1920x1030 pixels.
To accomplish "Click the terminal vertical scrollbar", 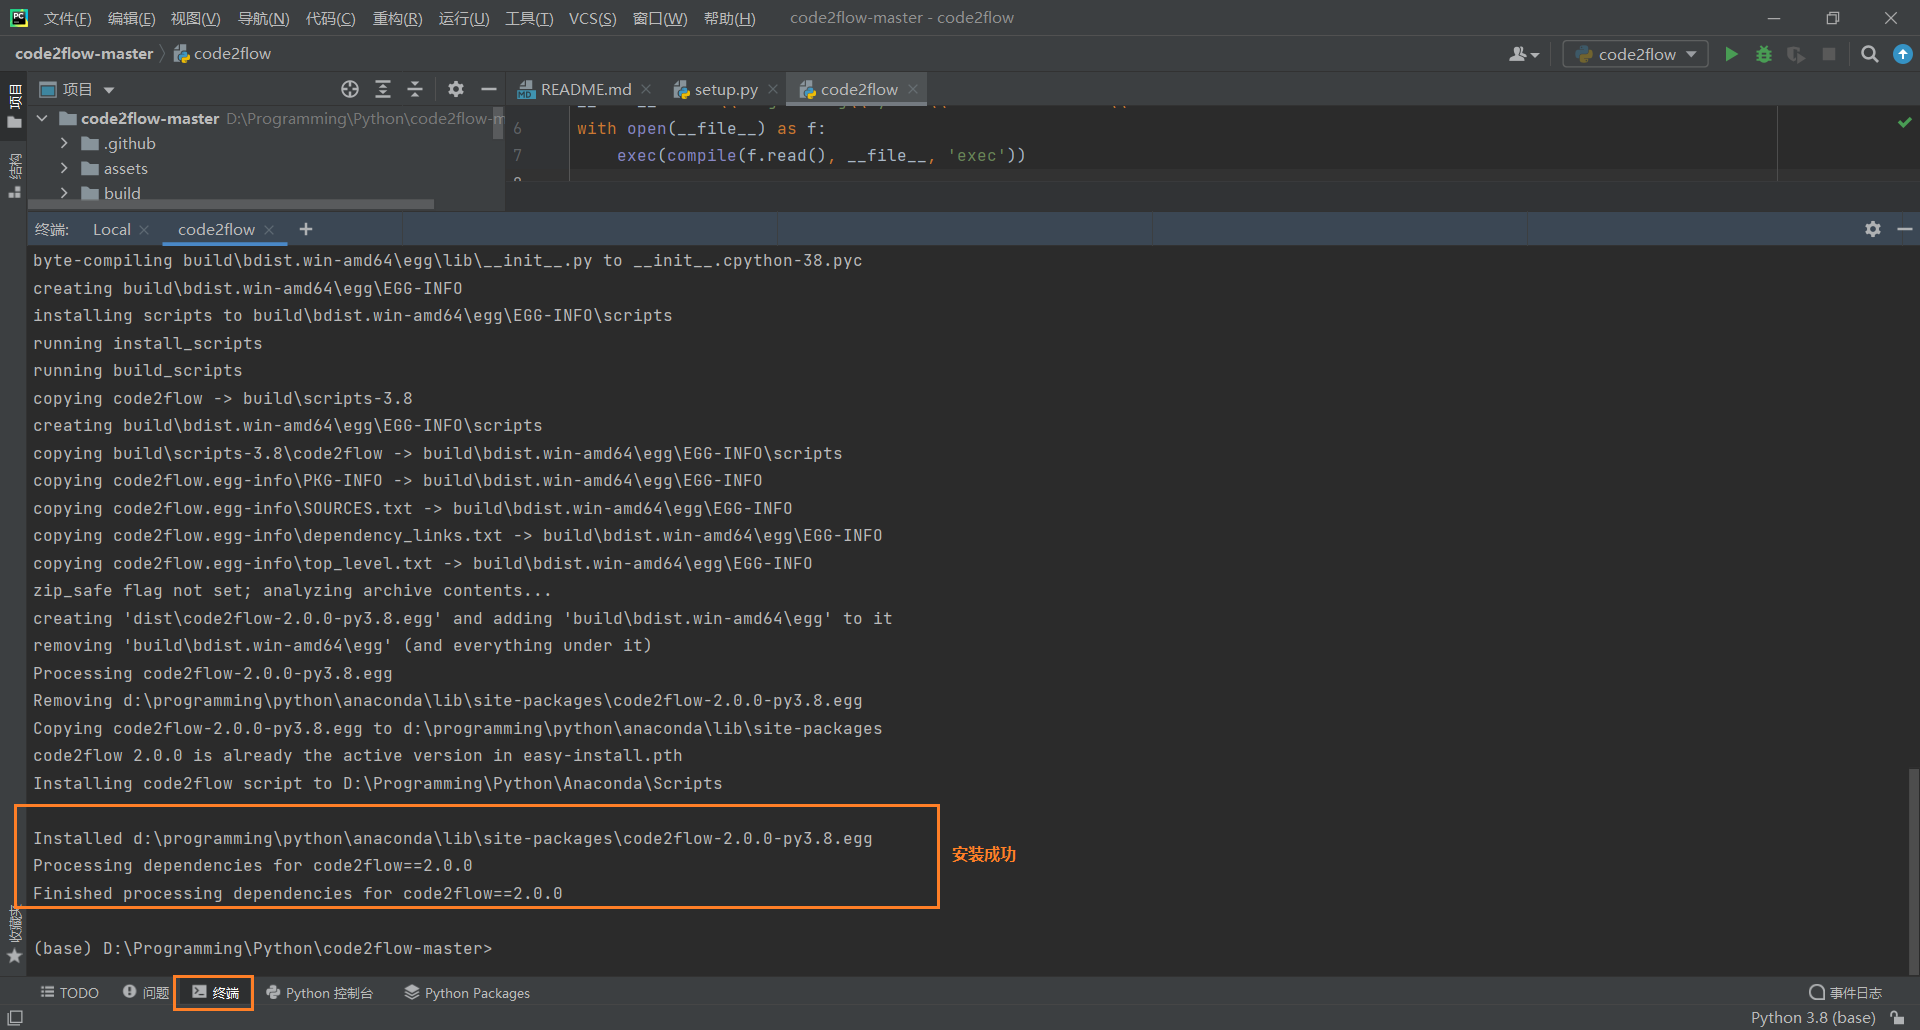I will 1913,870.
